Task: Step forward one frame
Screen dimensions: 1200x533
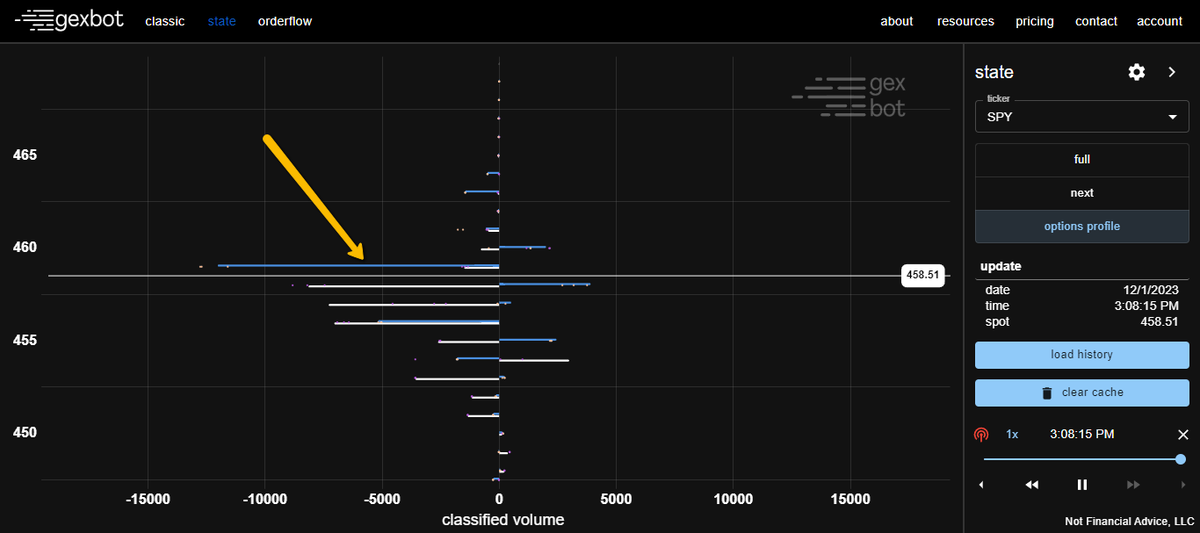Action: click(x=1183, y=485)
